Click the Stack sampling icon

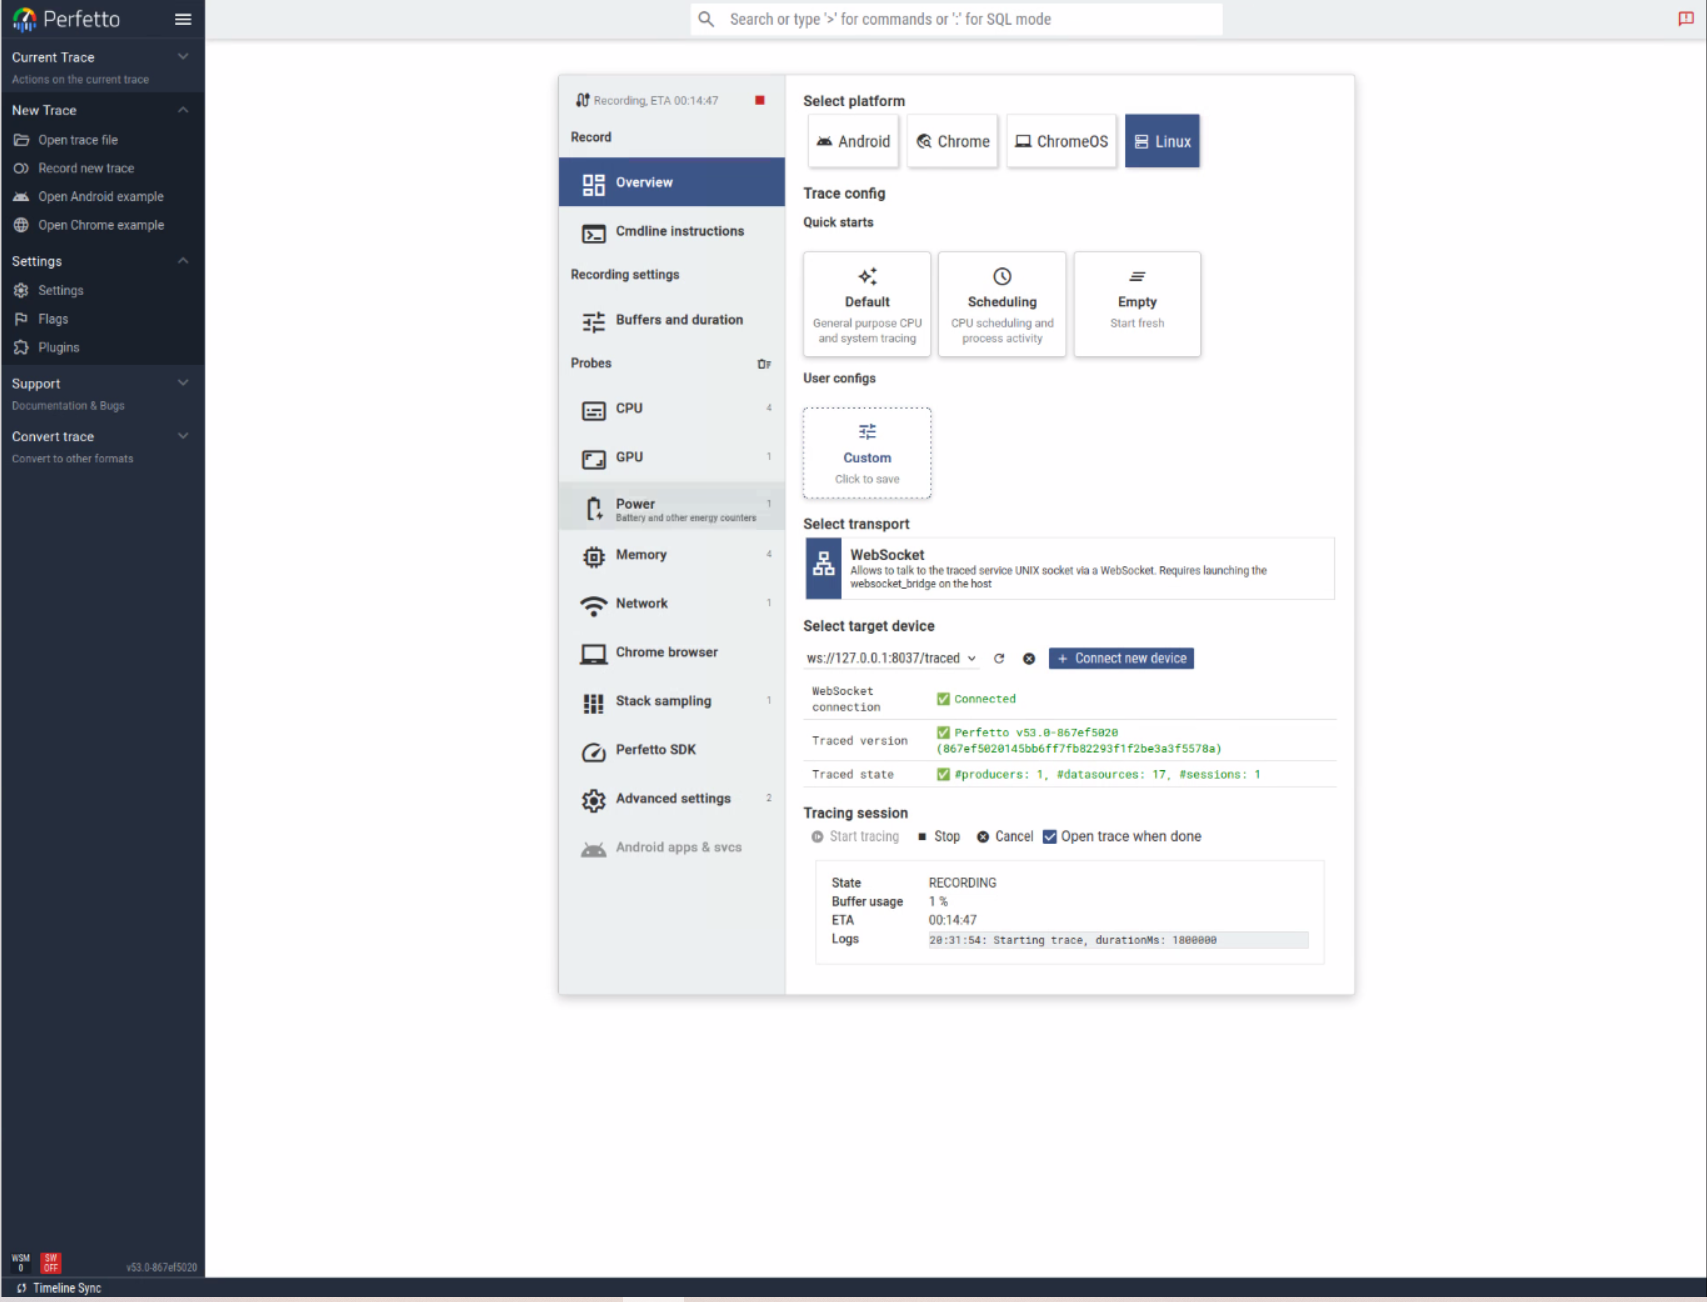pyautogui.click(x=593, y=703)
